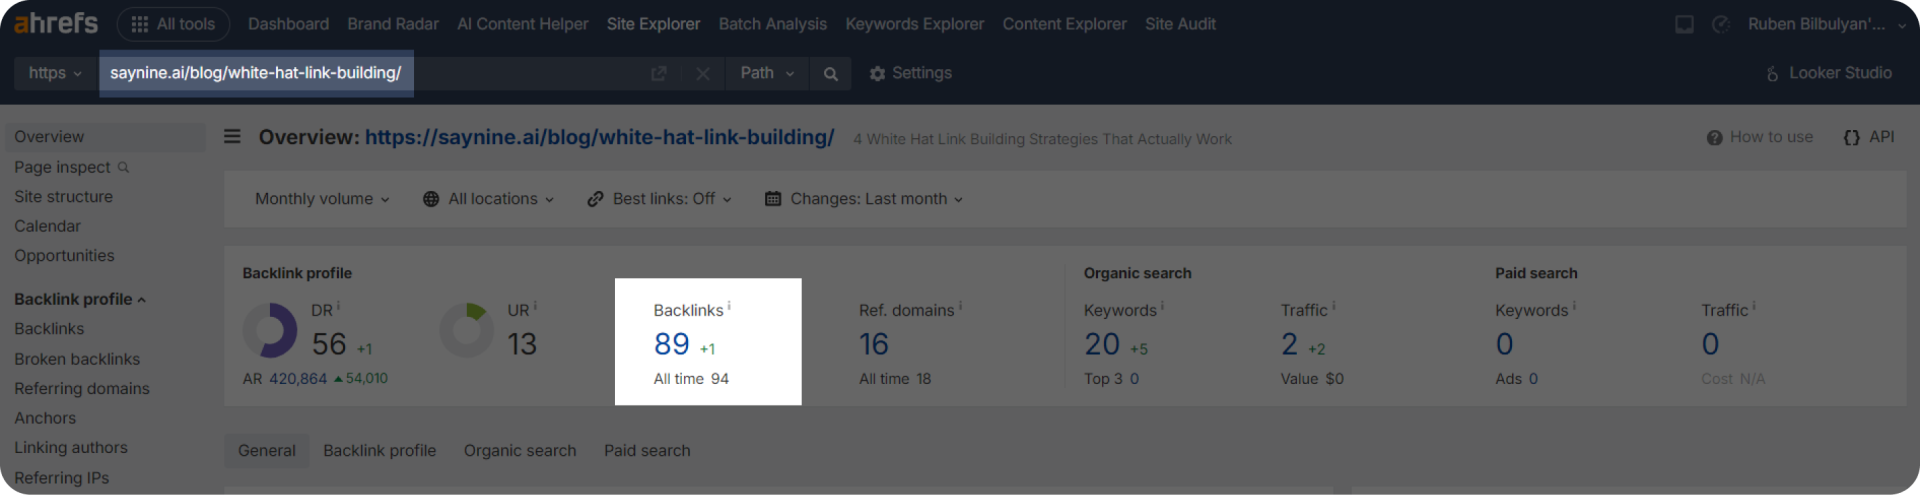The height and width of the screenshot is (495, 1920).
Task: Switch to the Organic search tab
Action: coord(520,451)
